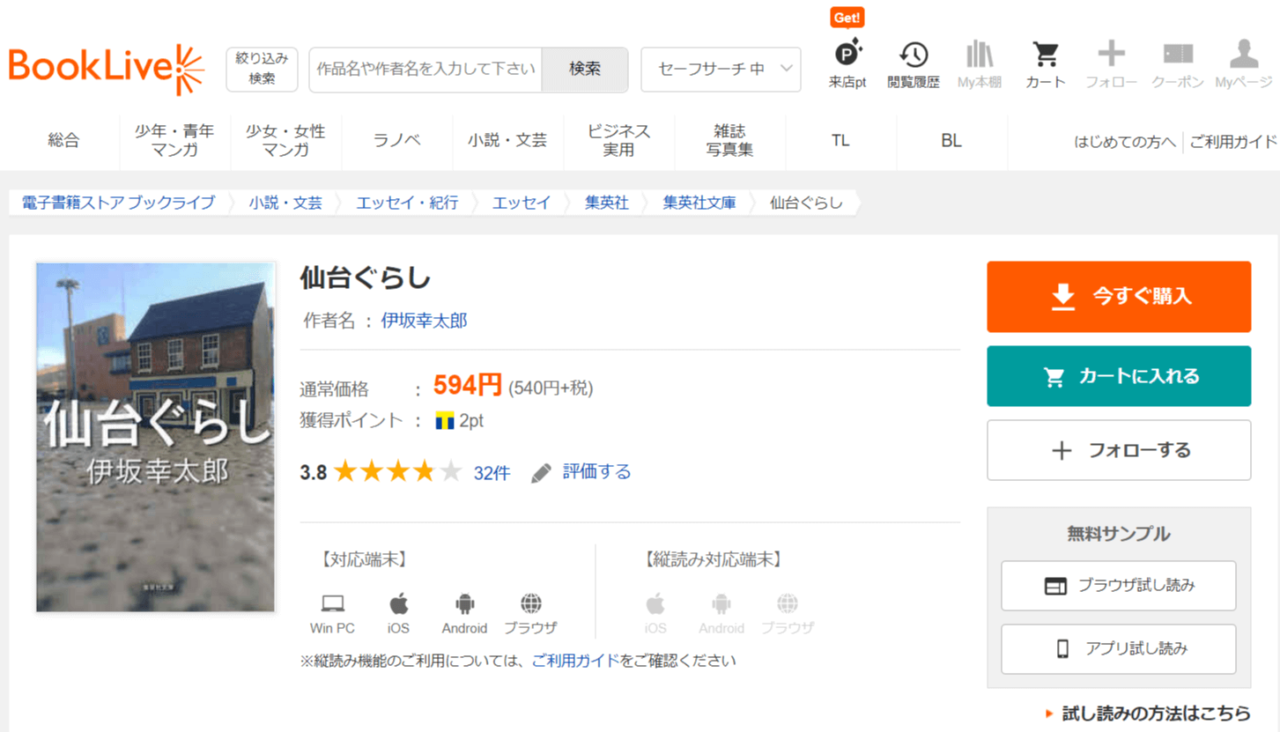Select the BL tab
The width and height of the screenshot is (1280, 732).
pos(951,141)
